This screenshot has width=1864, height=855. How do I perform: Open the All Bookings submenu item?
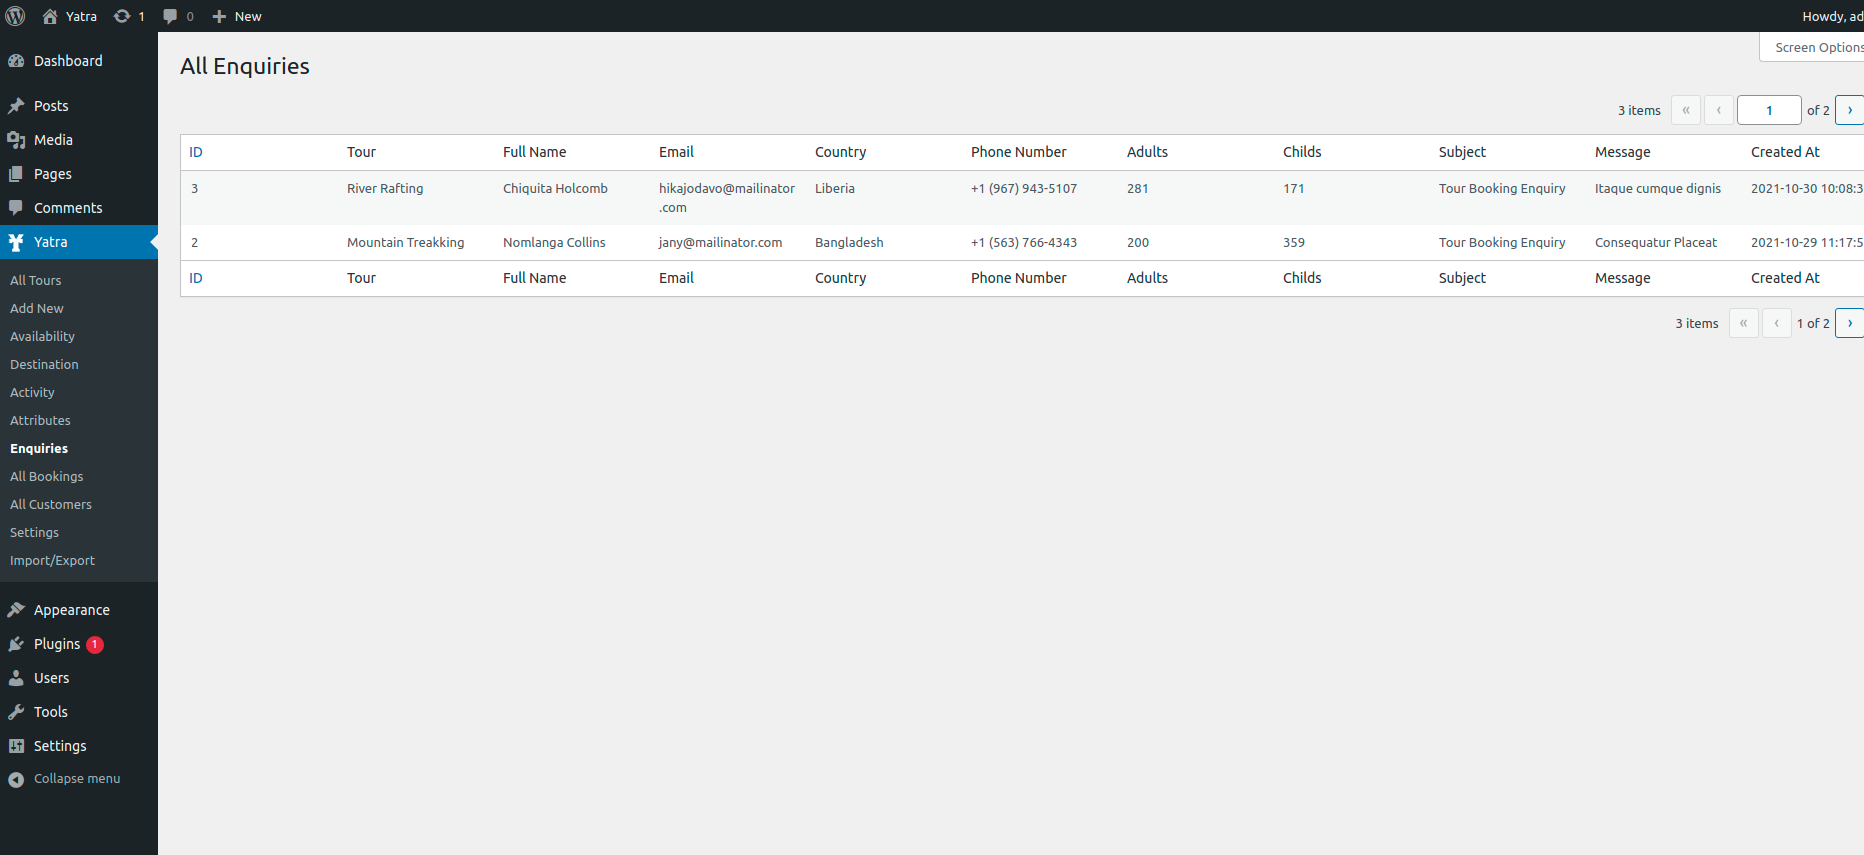click(47, 477)
